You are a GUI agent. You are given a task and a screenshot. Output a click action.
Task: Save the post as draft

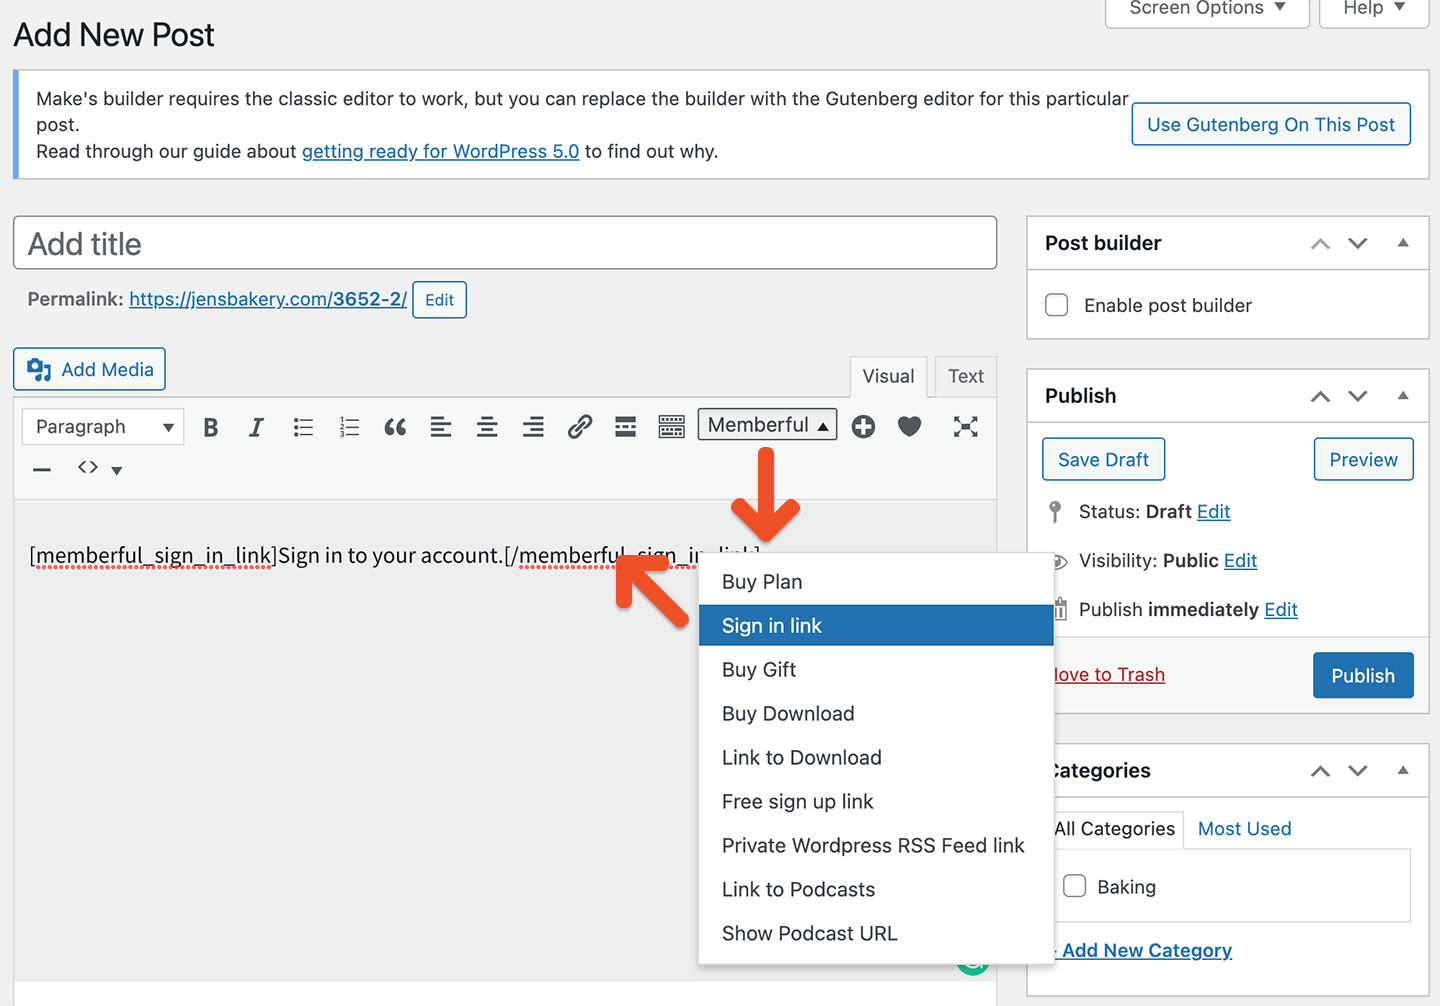coord(1103,459)
